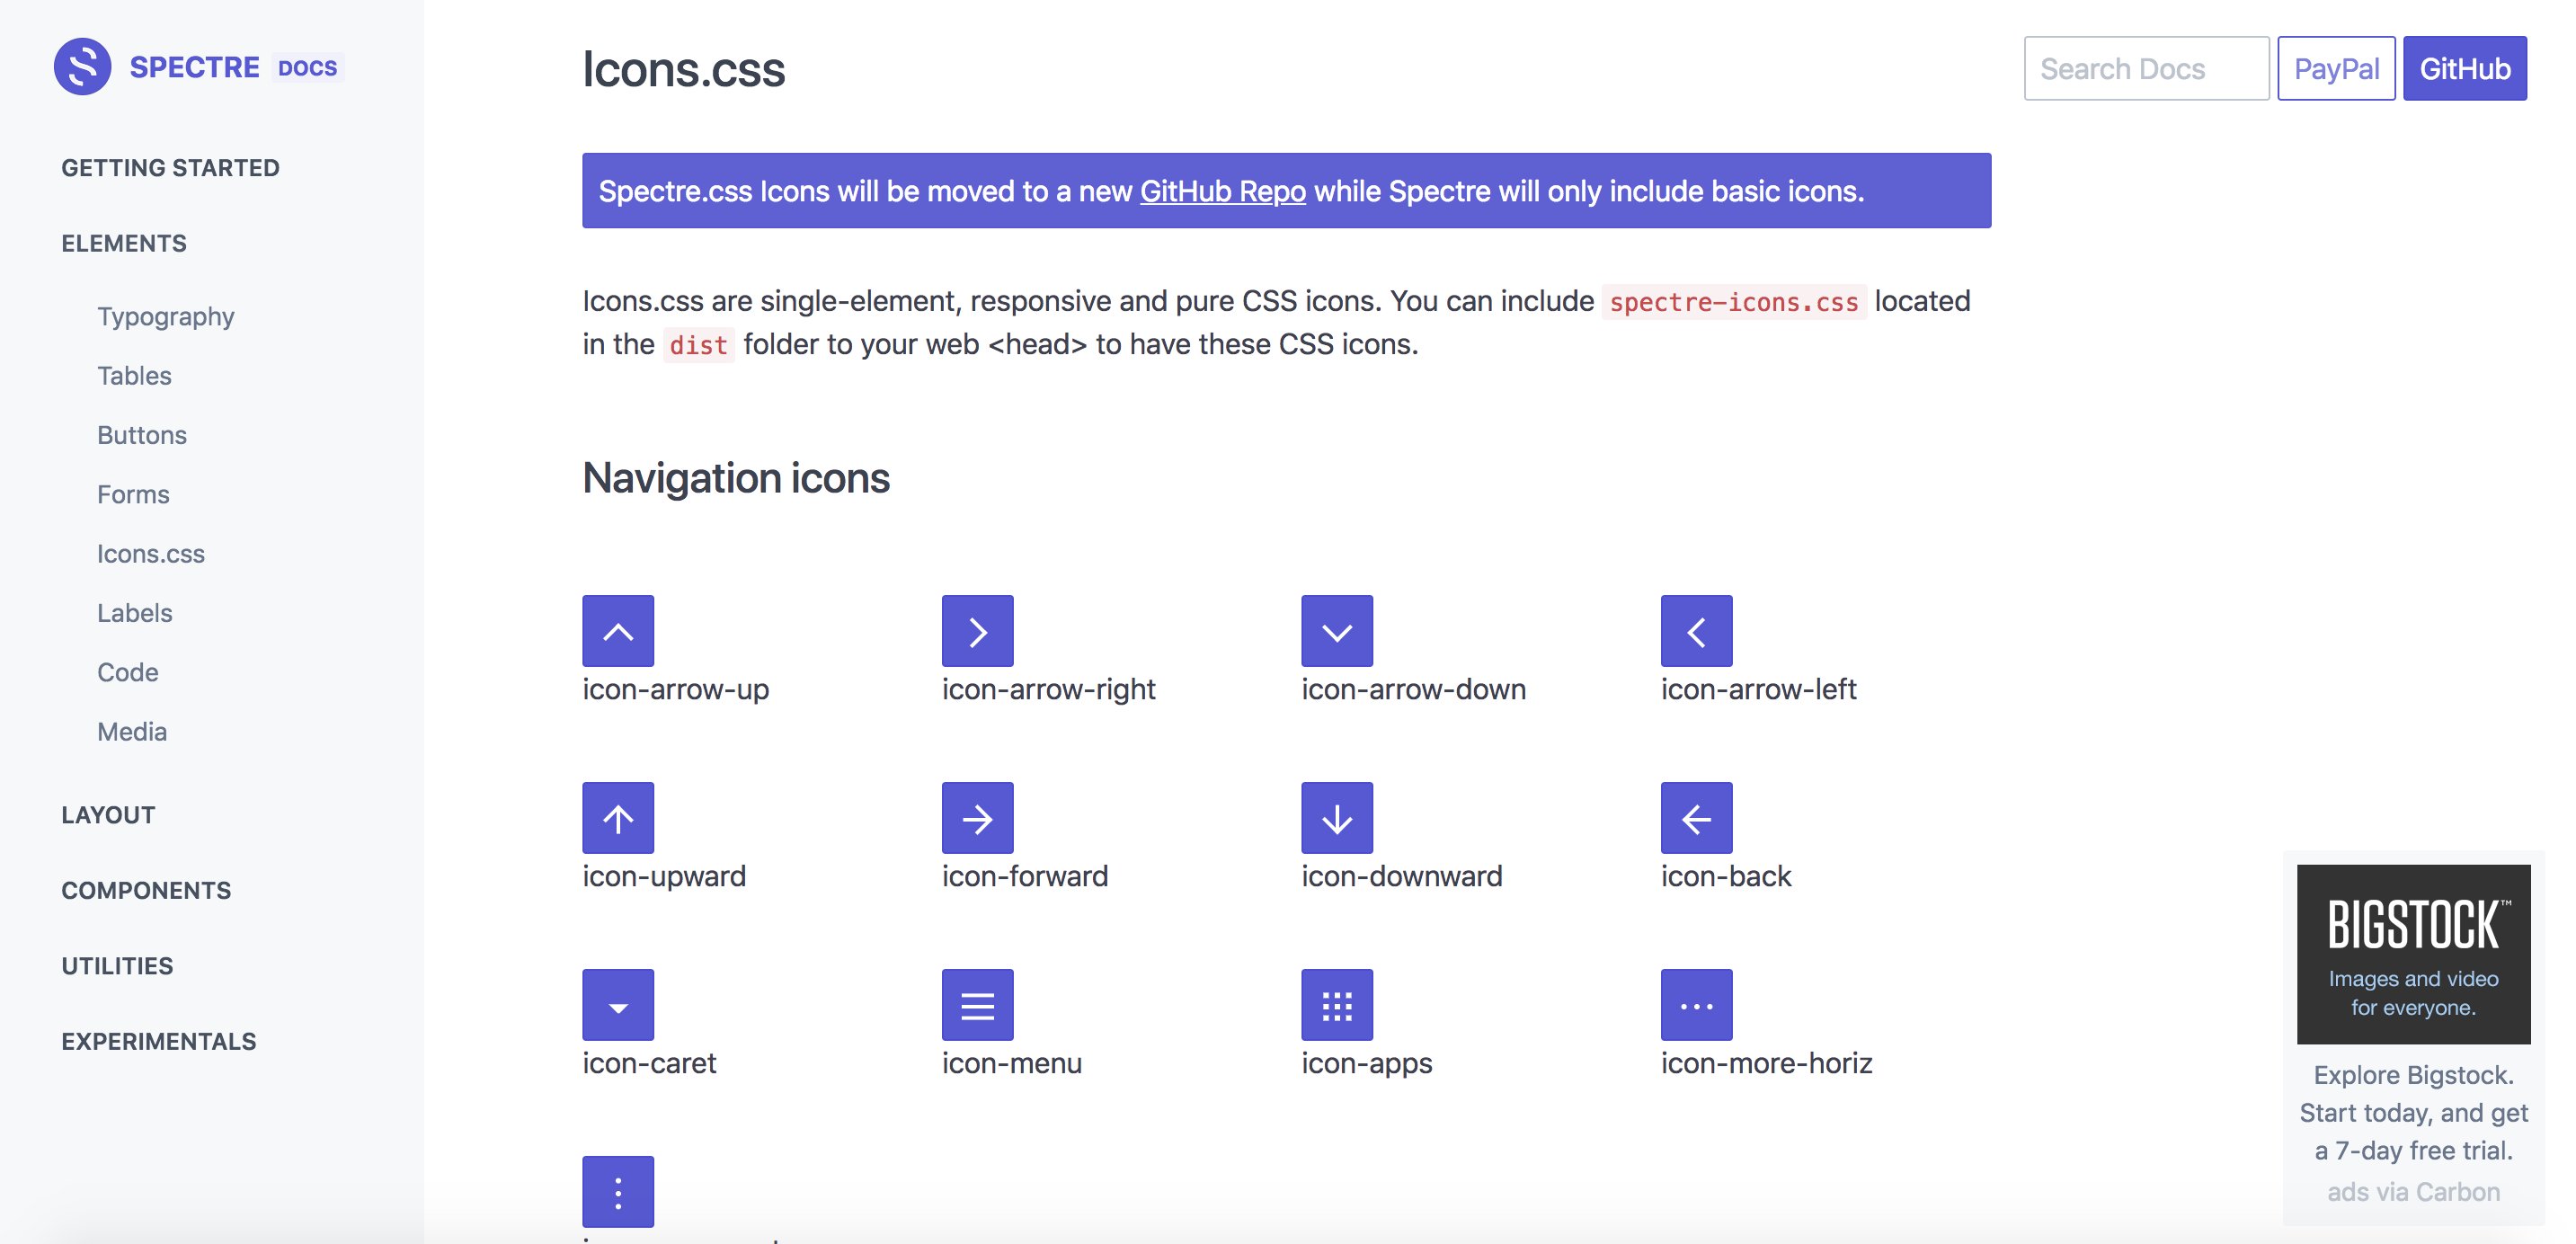Expand the Layout sidebar section
Image resolution: width=2576 pixels, height=1244 pixels.
(x=108, y=815)
